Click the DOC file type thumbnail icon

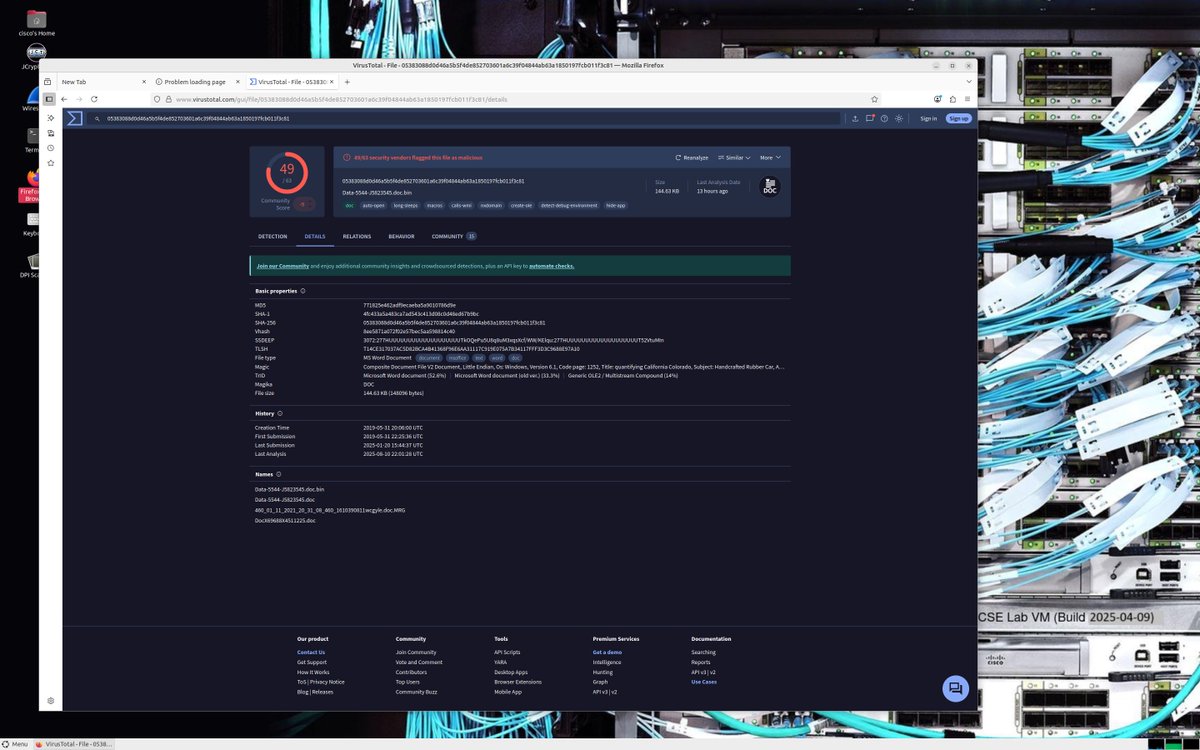click(x=769, y=186)
